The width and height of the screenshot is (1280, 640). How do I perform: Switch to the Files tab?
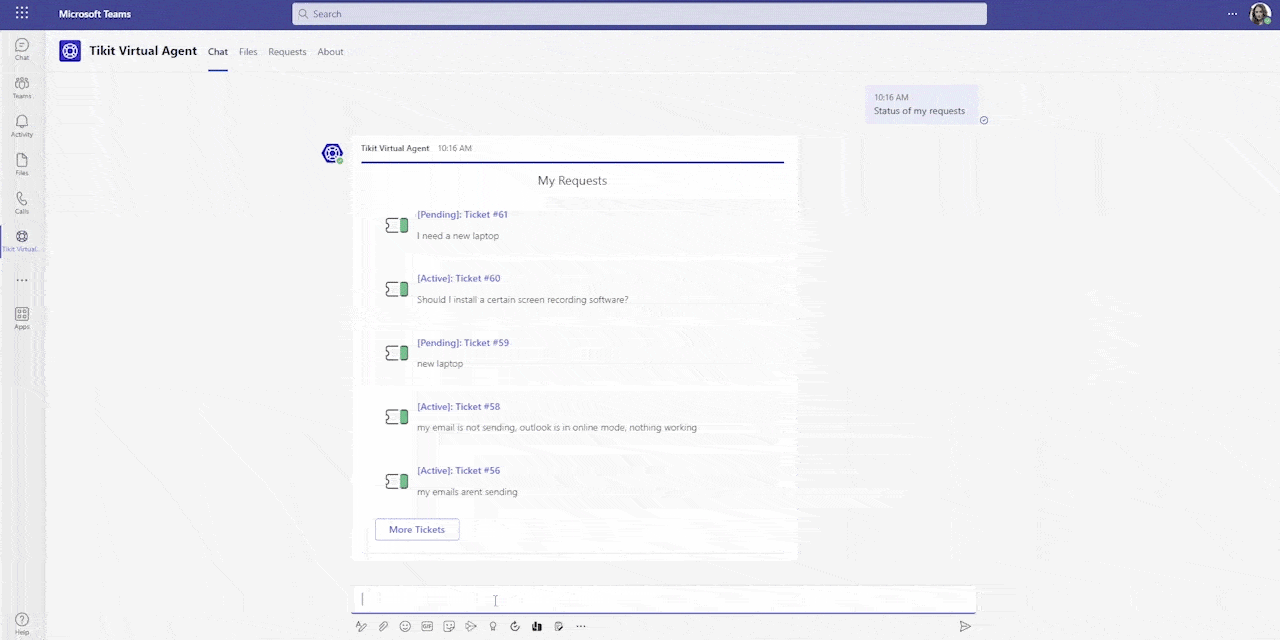248,52
